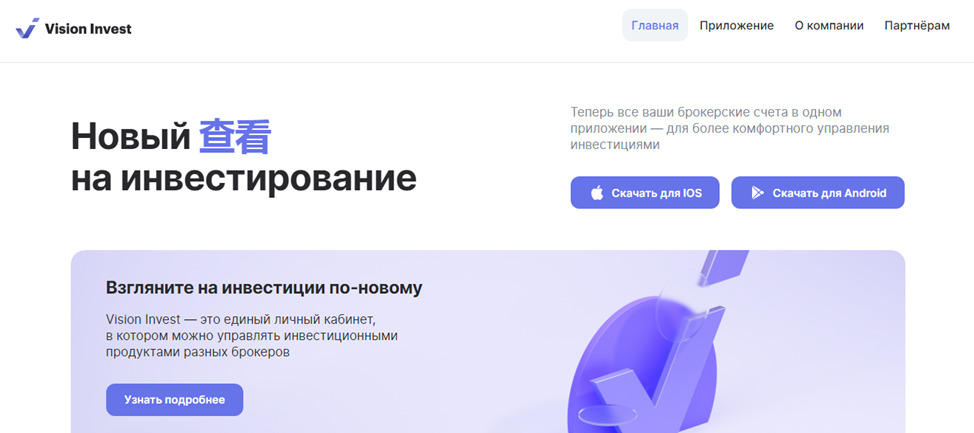Go to the Приложение menu item

tap(736, 25)
